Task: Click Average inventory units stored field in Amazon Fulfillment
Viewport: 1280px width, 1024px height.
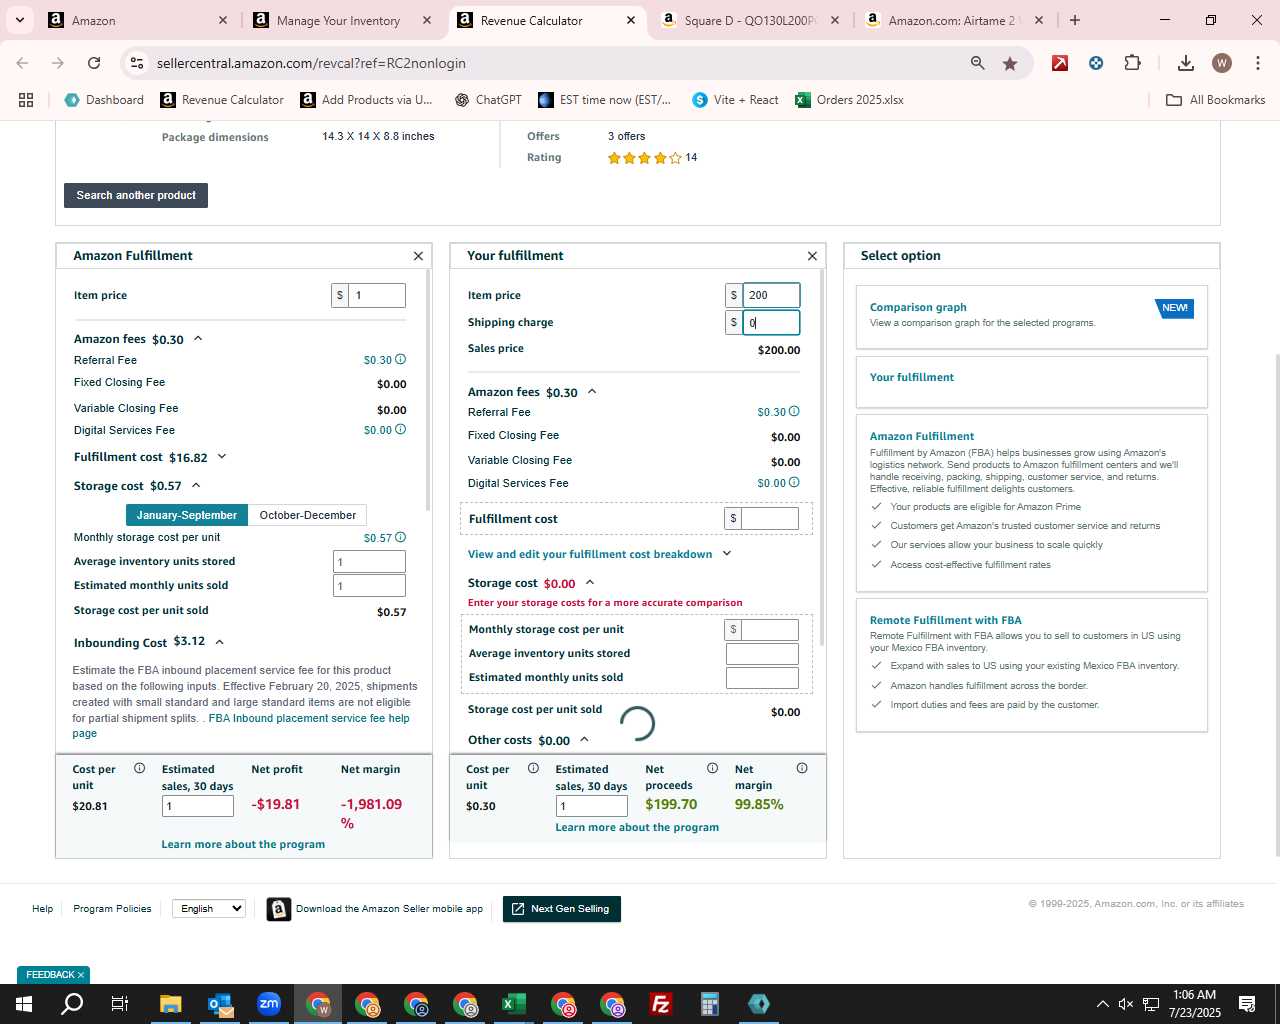Action: 369,562
